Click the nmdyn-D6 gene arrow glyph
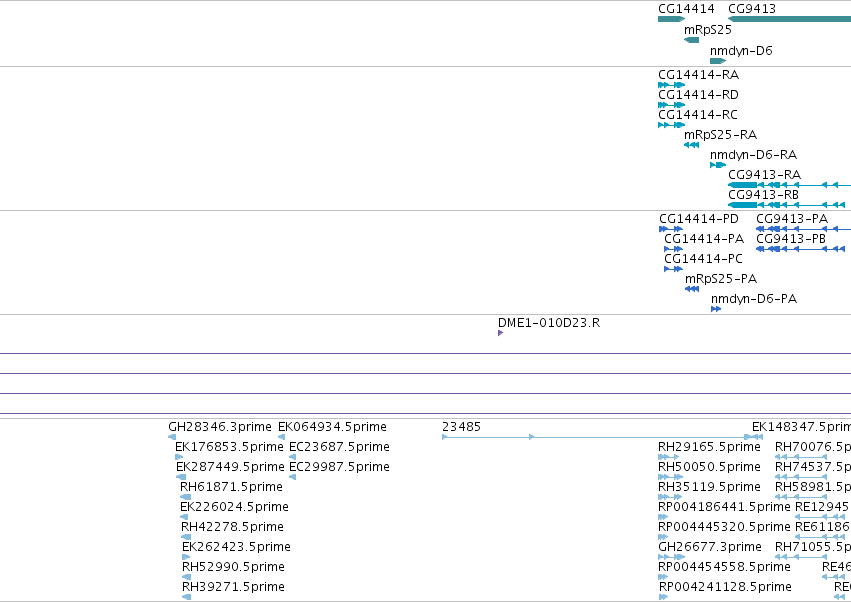This screenshot has width=851, height=602. [718, 61]
